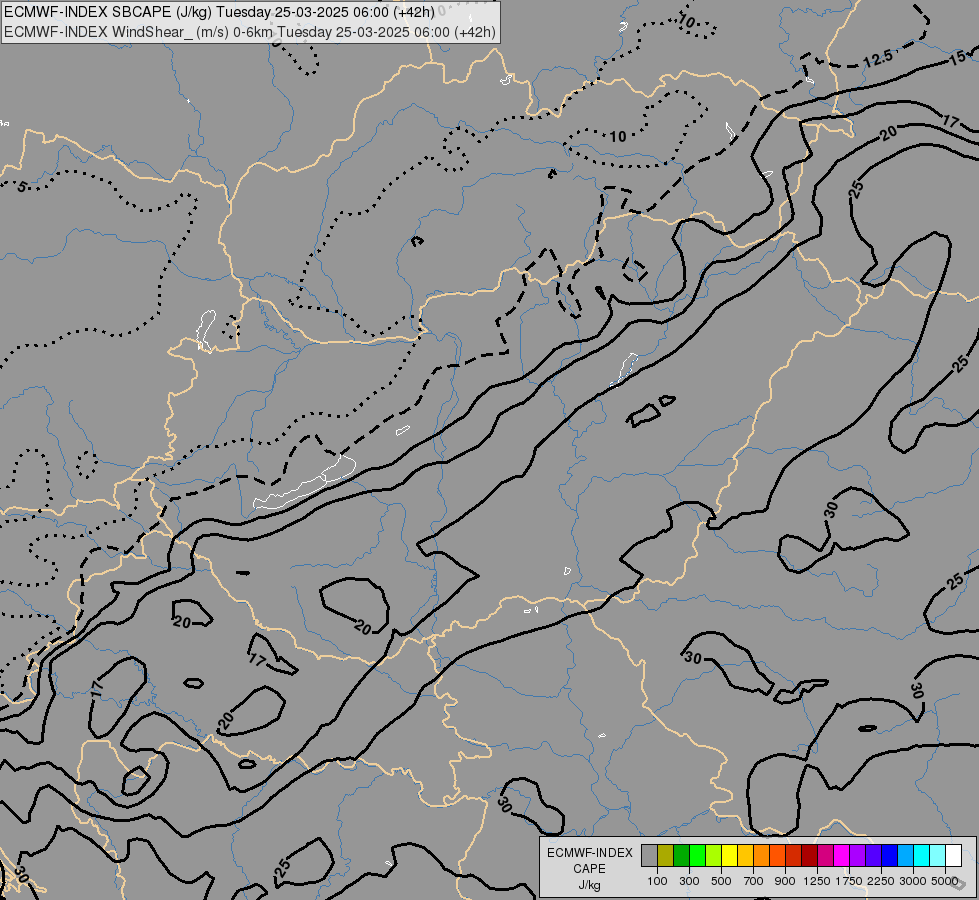Select the dark green legend swatch
This screenshot has width=979, height=900.
click(682, 855)
